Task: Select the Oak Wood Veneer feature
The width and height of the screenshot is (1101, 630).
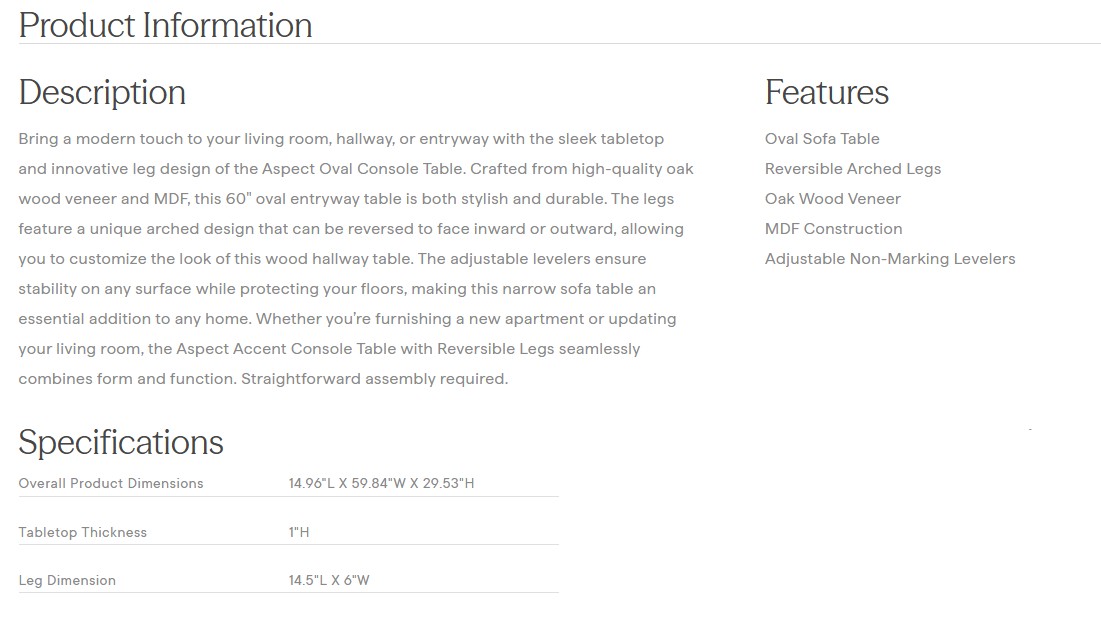Action: coord(832,199)
